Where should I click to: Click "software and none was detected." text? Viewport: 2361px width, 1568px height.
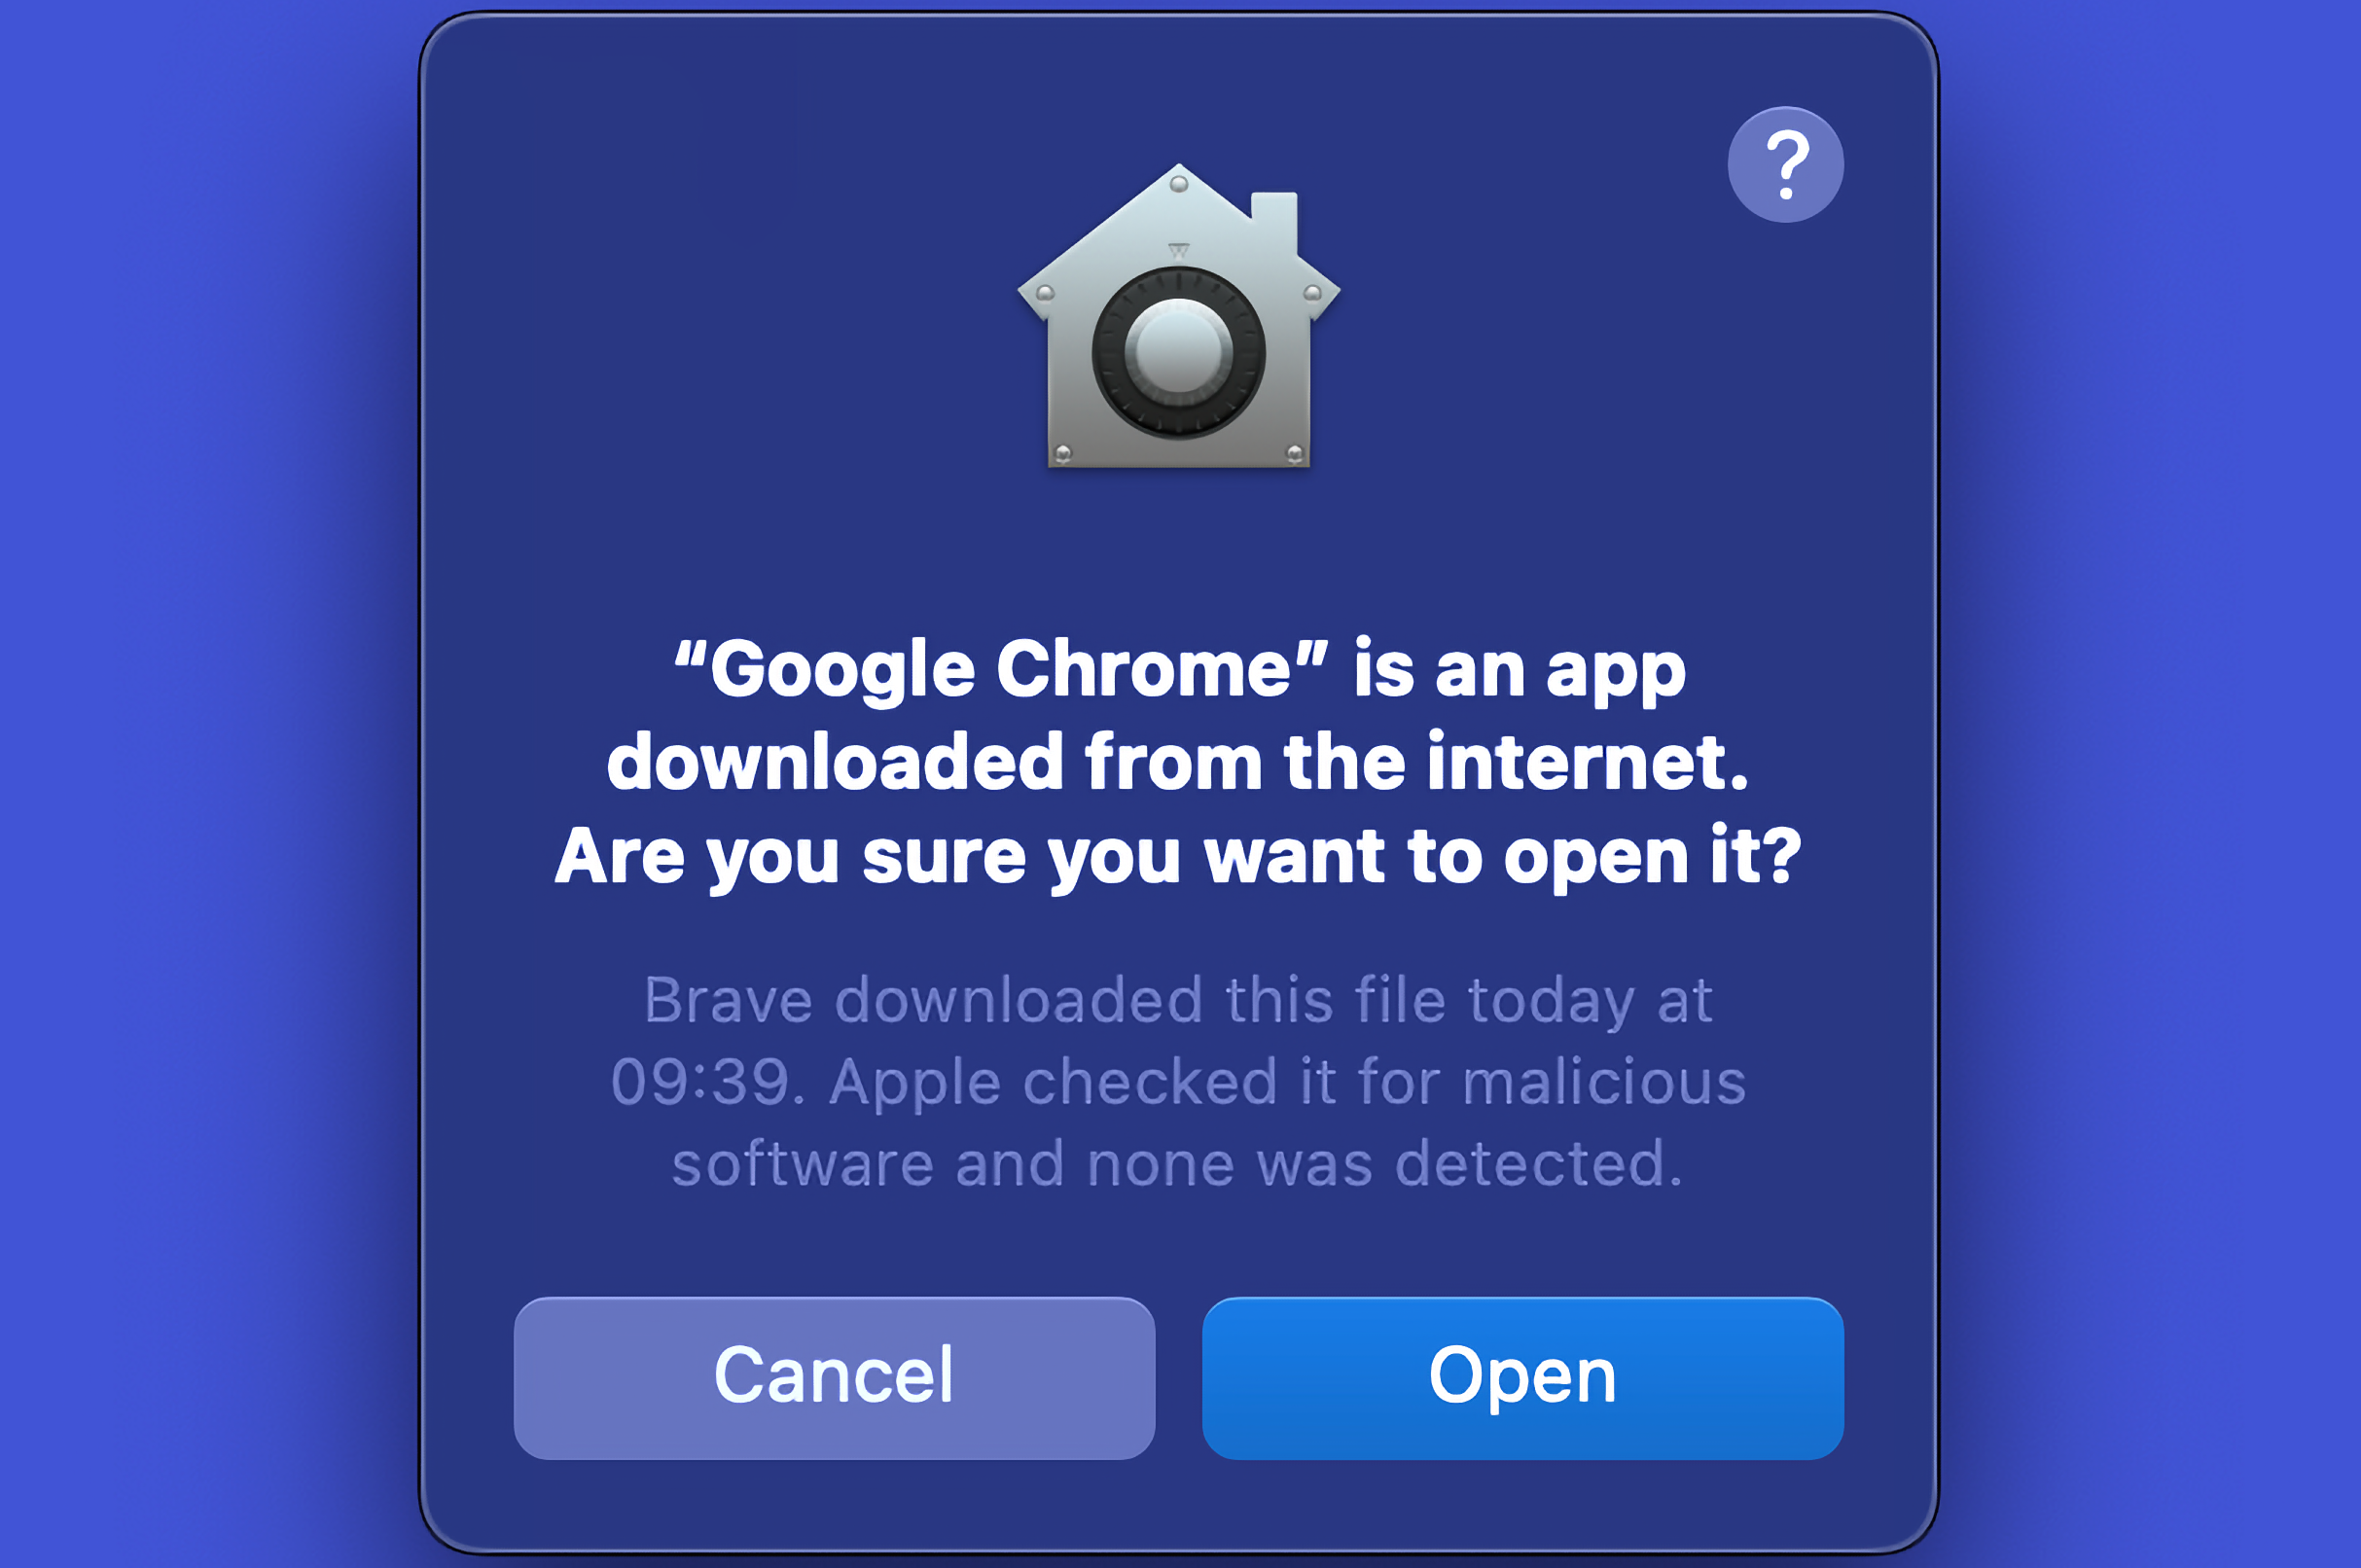coord(1178,1164)
